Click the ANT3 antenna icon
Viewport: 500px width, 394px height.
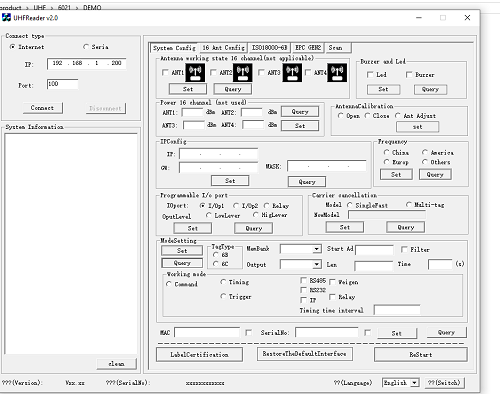coord(292,72)
